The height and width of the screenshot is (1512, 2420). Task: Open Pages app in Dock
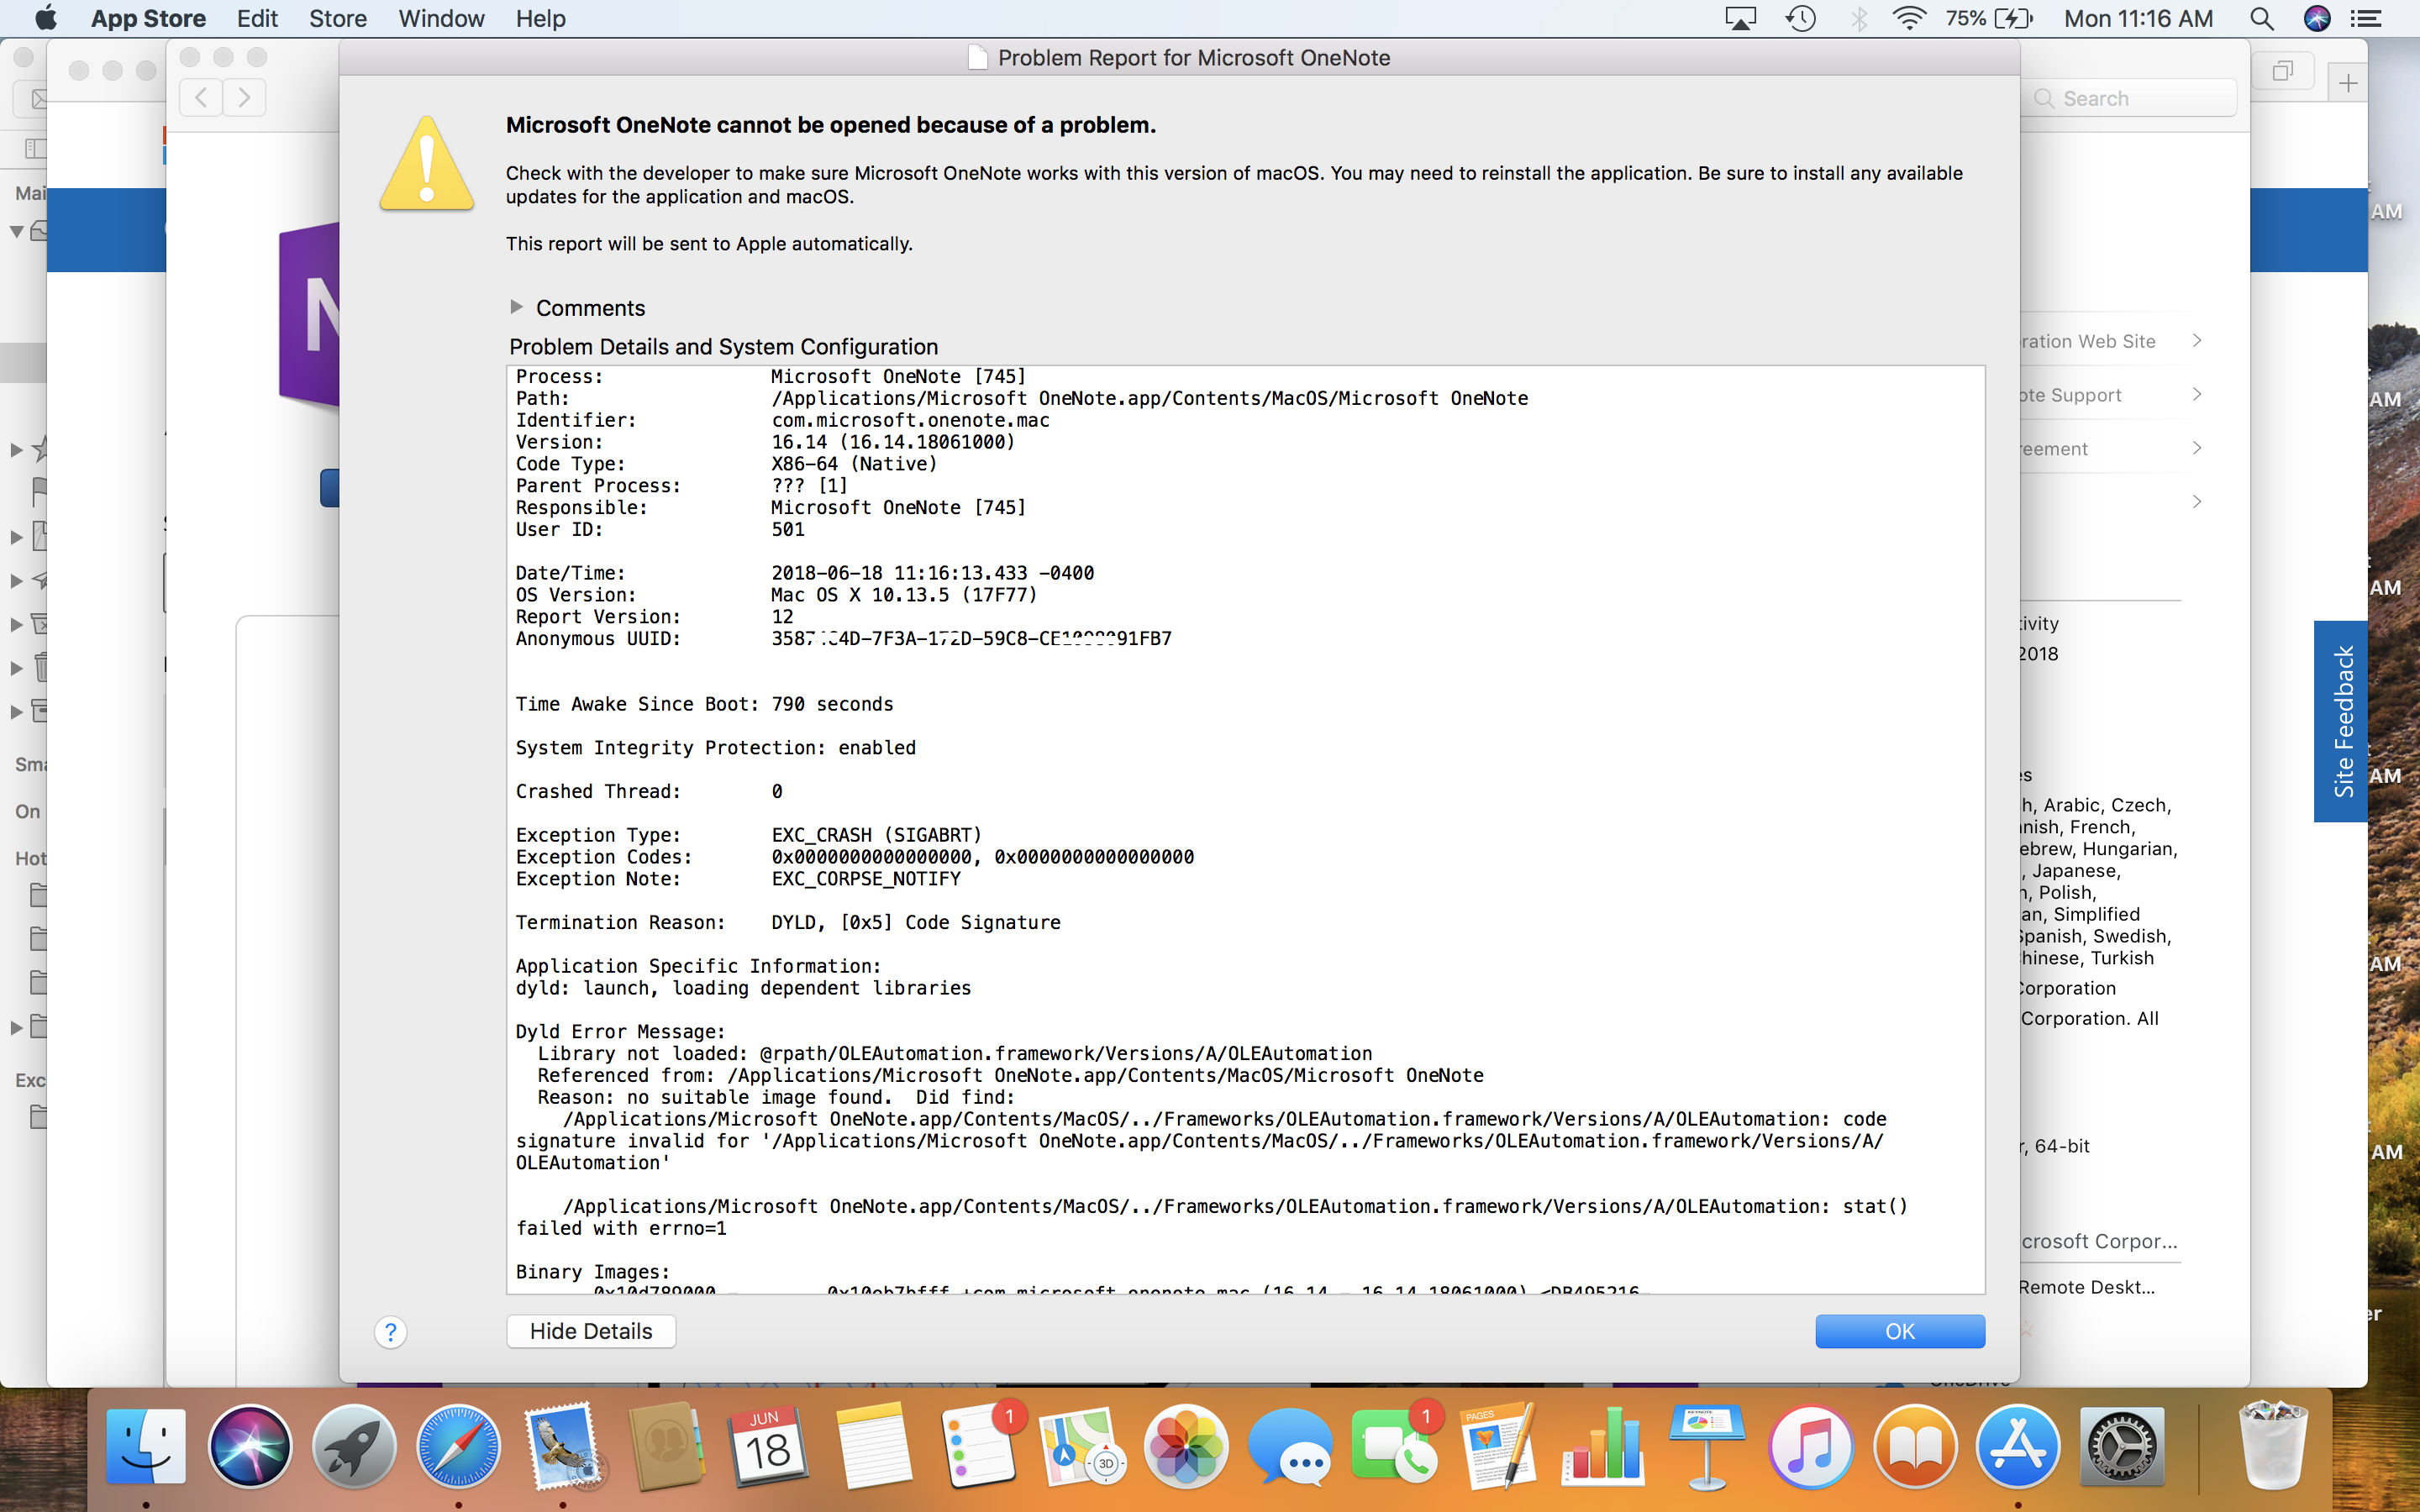click(x=1498, y=1447)
